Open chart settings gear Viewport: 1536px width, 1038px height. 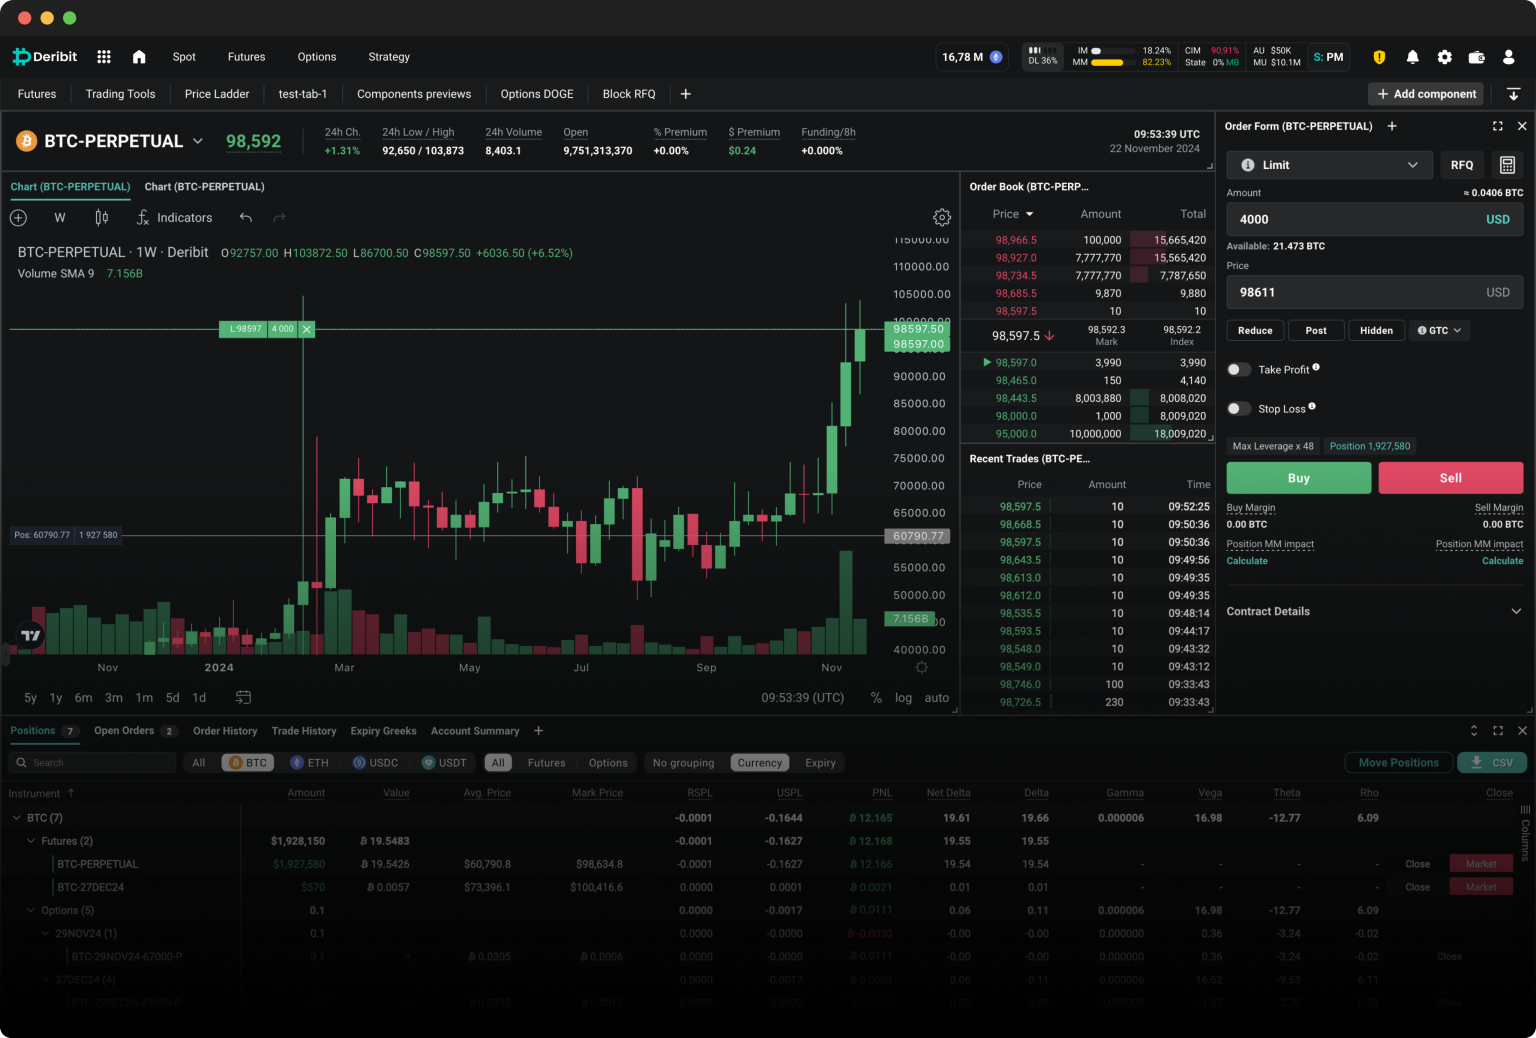[x=941, y=217]
